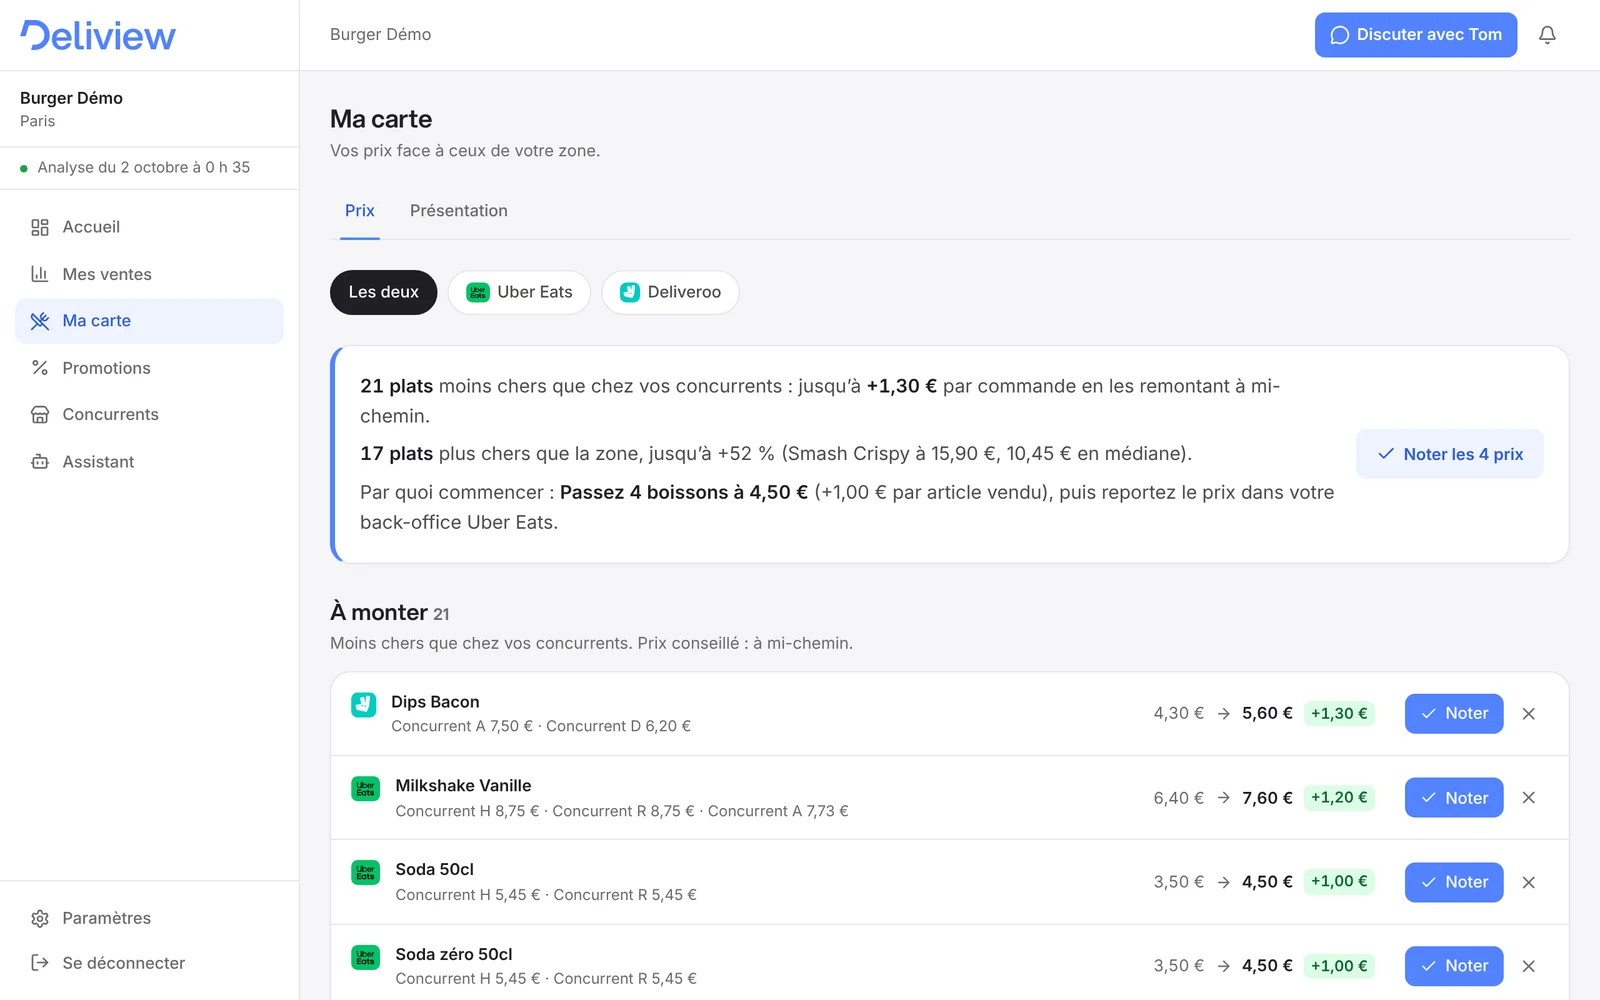Click the +1,00 € badge on Soda zéro 50cl

1339,966
